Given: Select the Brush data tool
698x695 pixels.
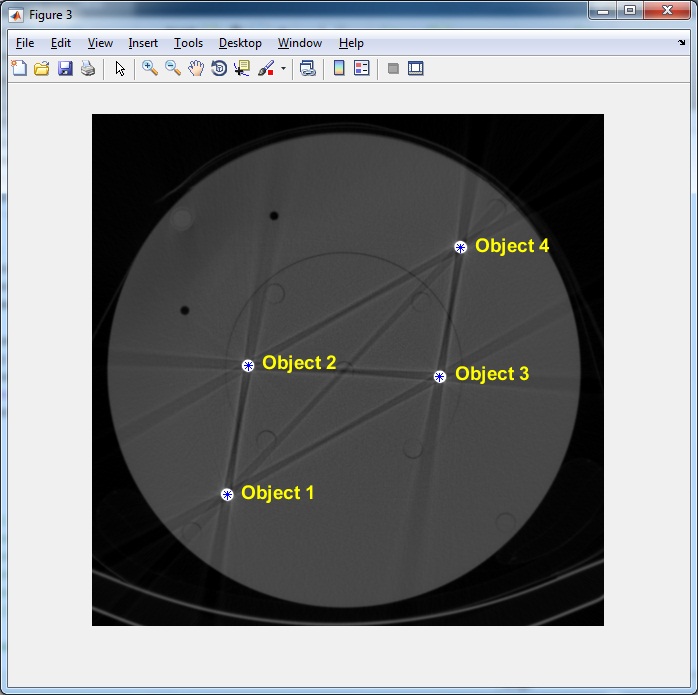Looking at the screenshot, I should [x=266, y=69].
